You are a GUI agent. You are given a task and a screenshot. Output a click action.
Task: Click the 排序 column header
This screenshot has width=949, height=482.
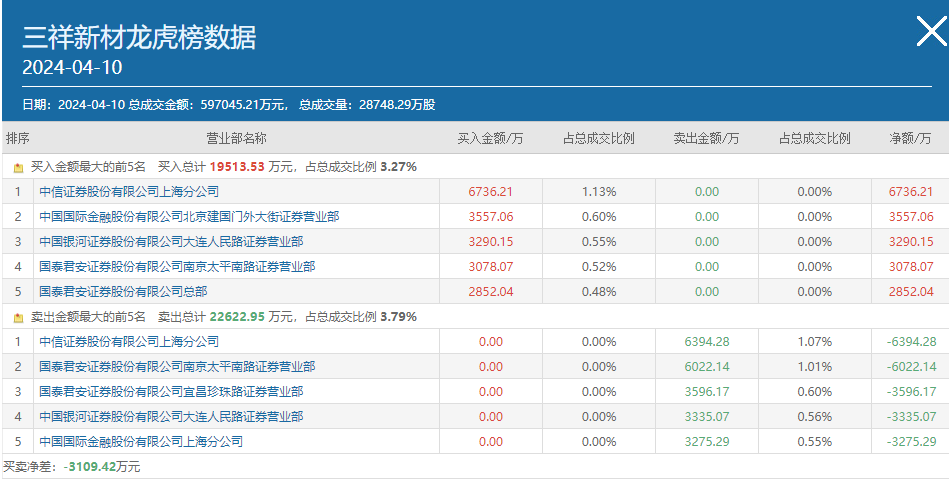tap(18, 138)
